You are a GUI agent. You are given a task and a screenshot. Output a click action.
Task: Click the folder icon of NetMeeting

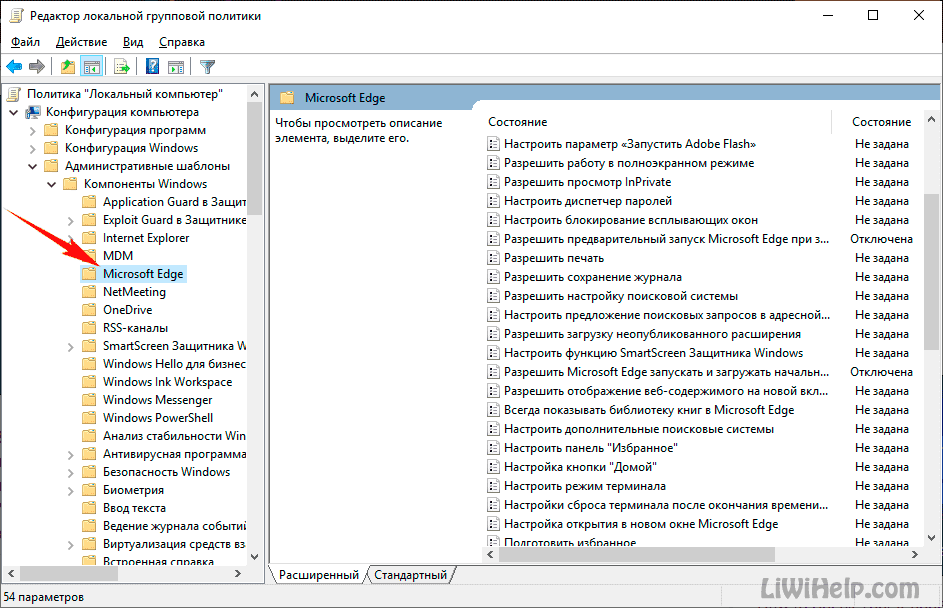pyautogui.click(x=89, y=292)
